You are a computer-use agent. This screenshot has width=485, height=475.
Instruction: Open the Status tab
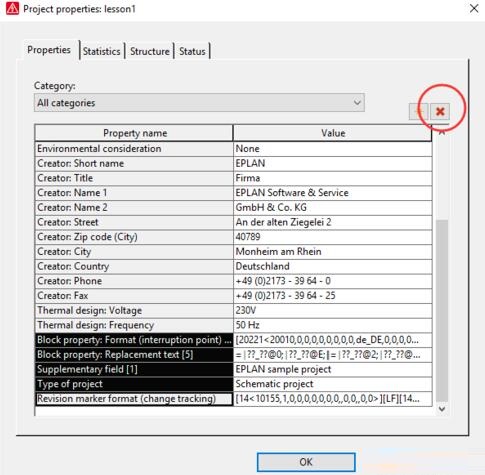point(192,51)
